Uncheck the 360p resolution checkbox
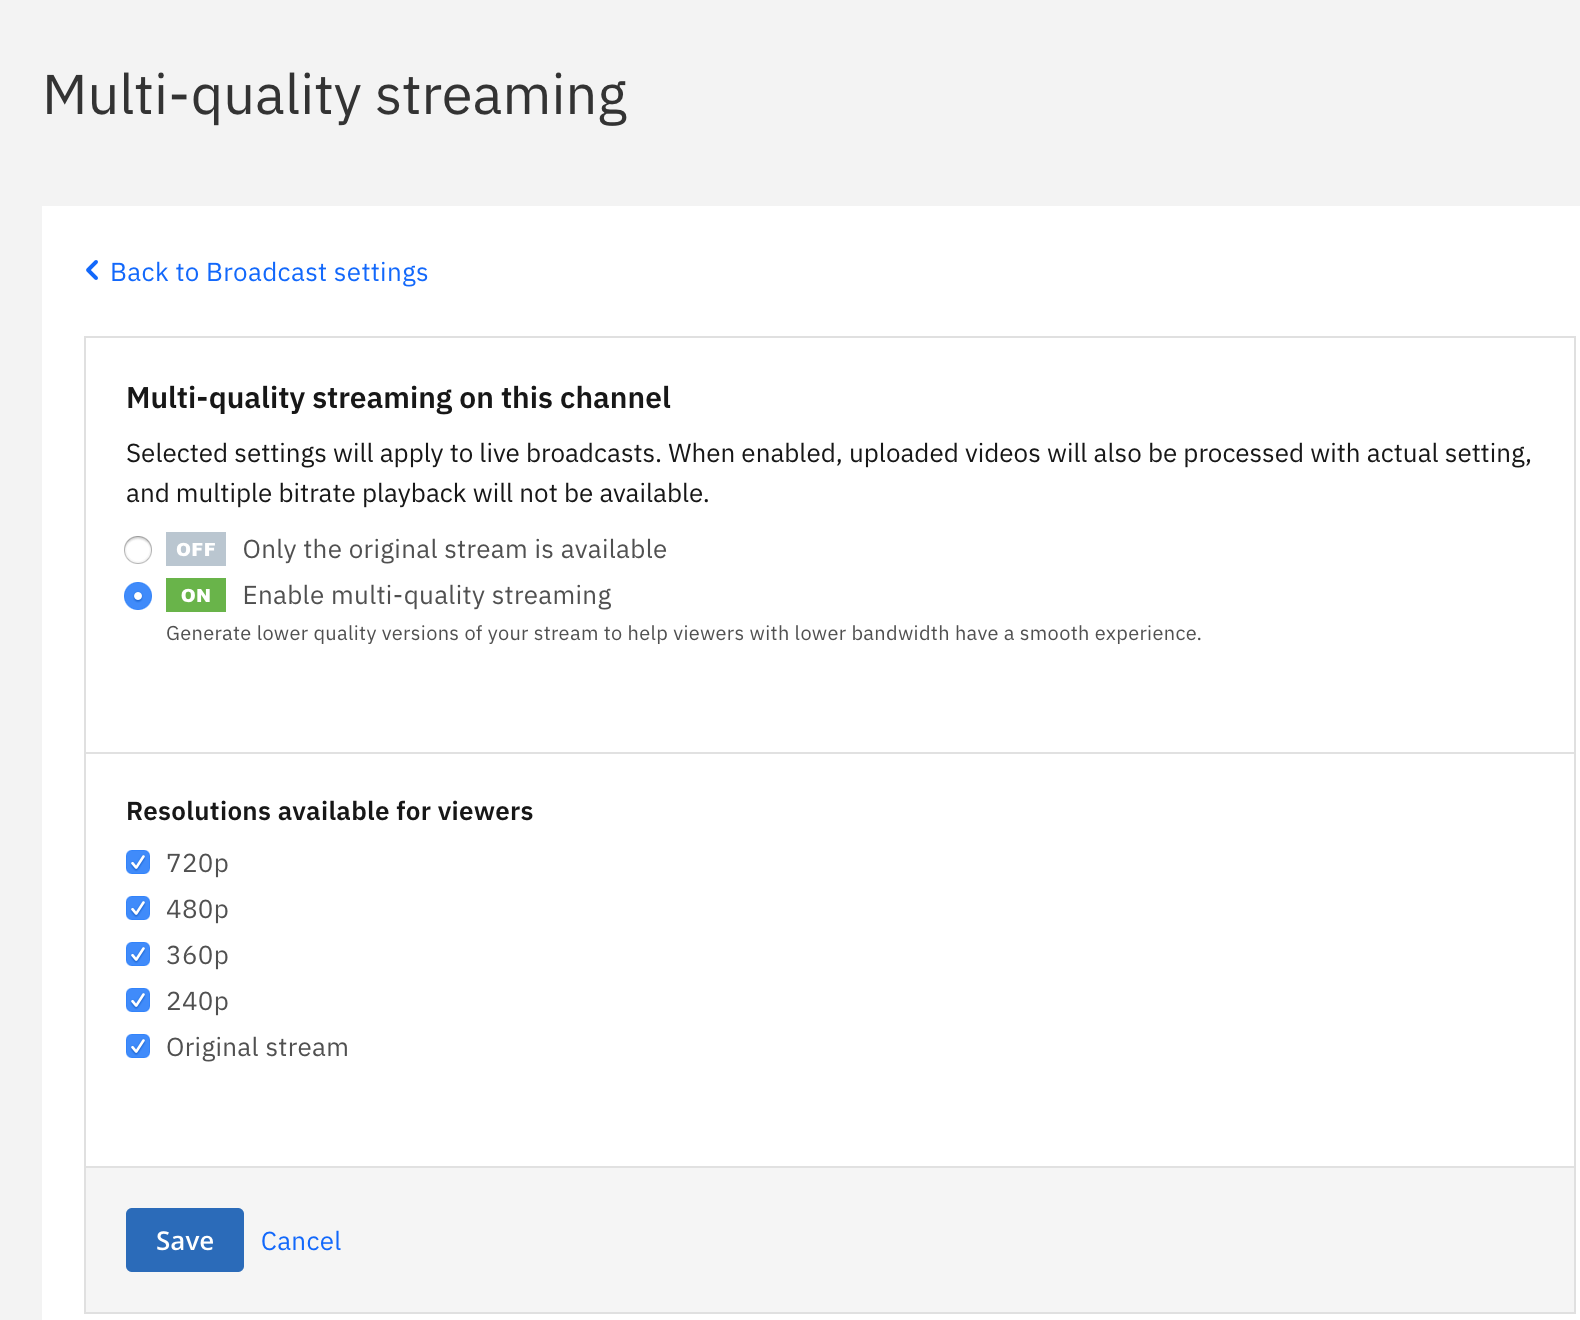The width and height of the screenshot is (1580, 1320). coord(138,954)
